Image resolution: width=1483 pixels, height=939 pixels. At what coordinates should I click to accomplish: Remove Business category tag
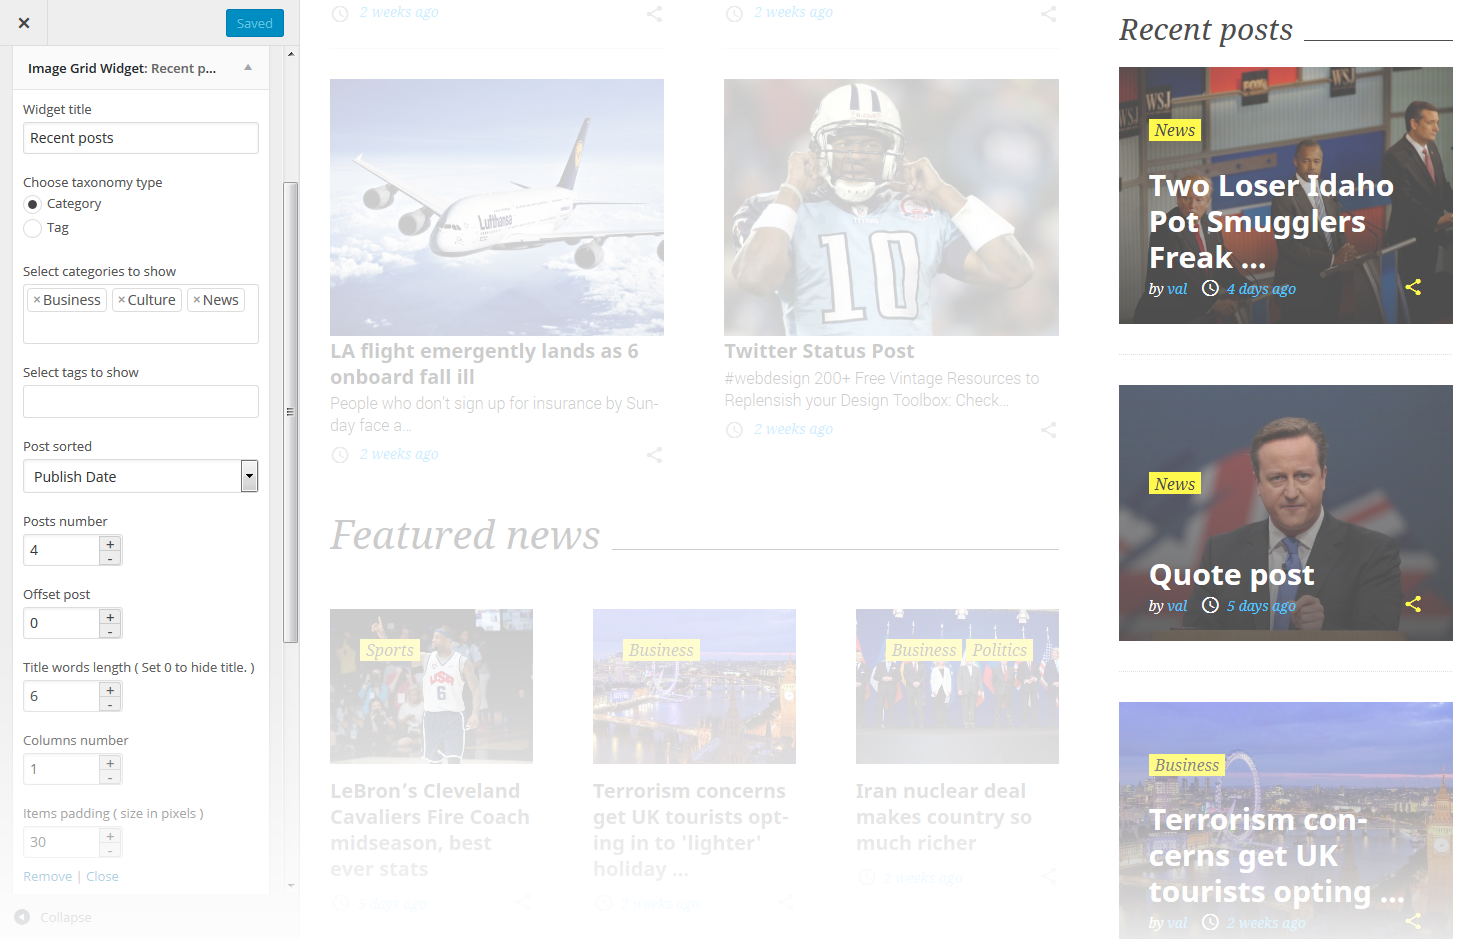point(37,300)
